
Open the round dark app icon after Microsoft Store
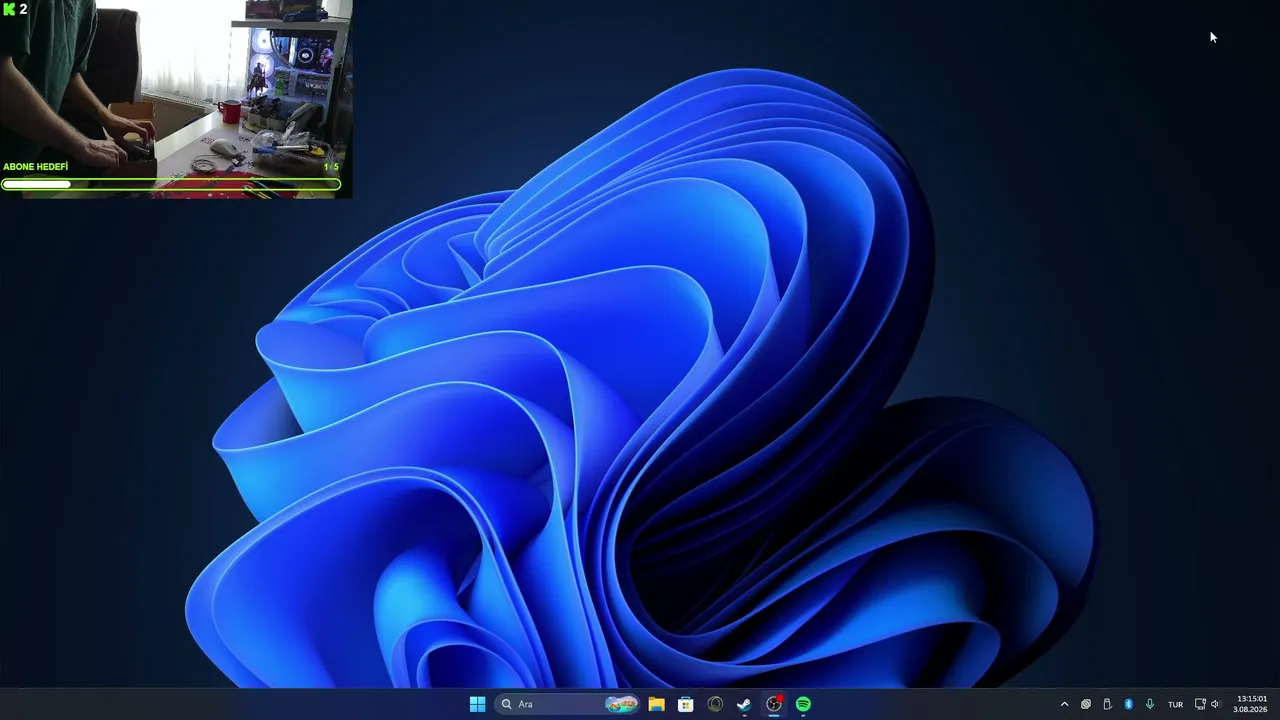point(715,704)
